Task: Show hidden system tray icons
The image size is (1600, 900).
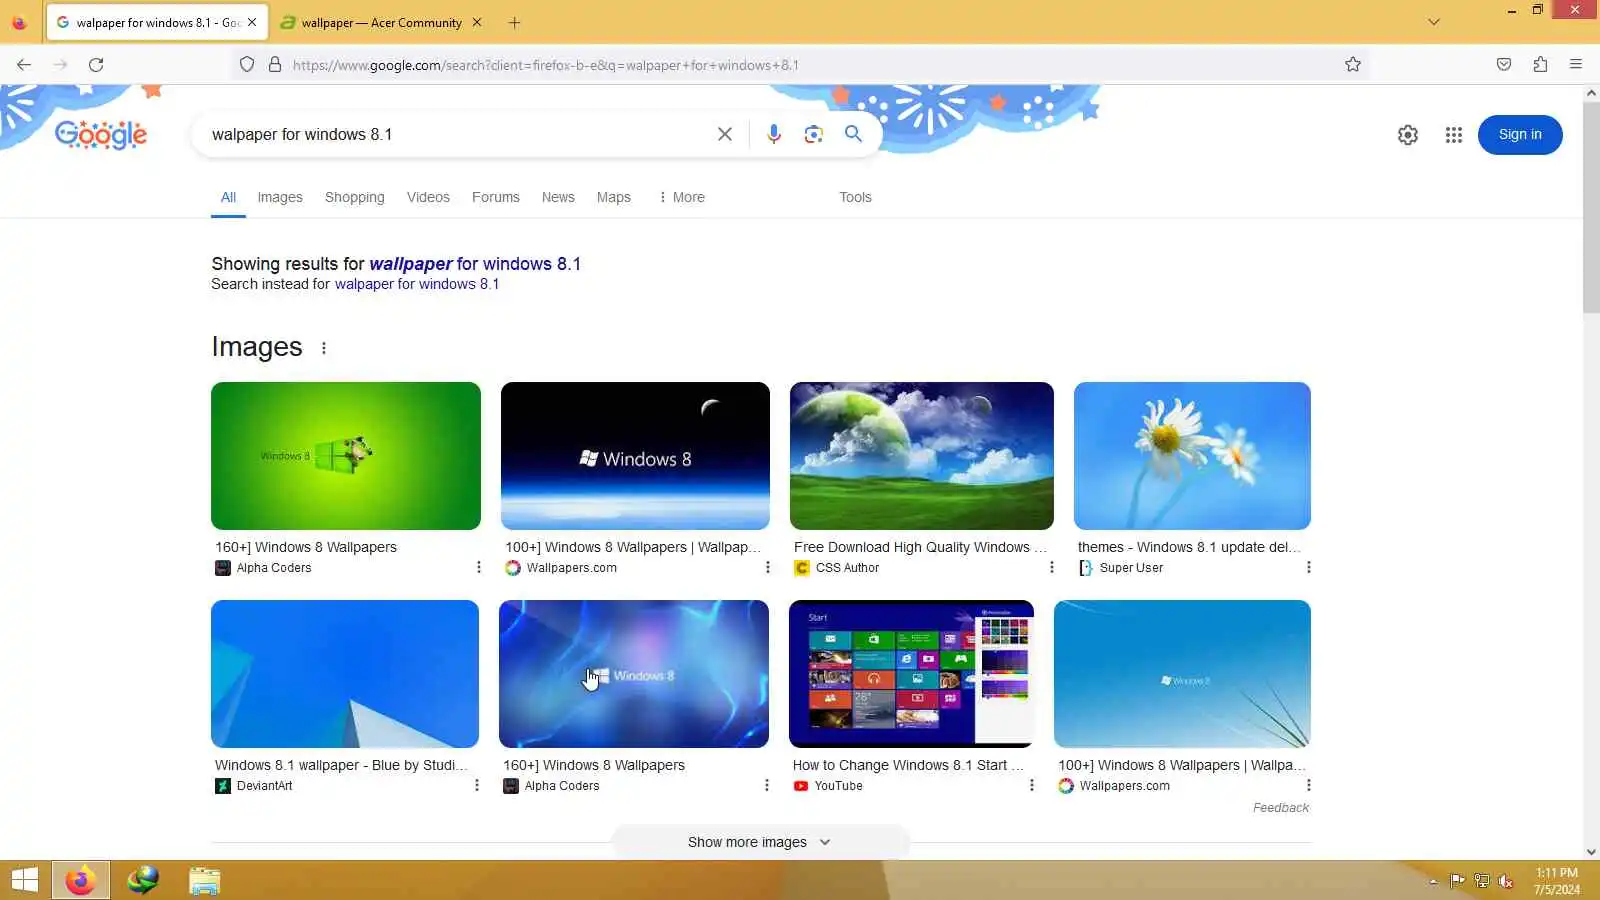Action: pos(1433,881)
